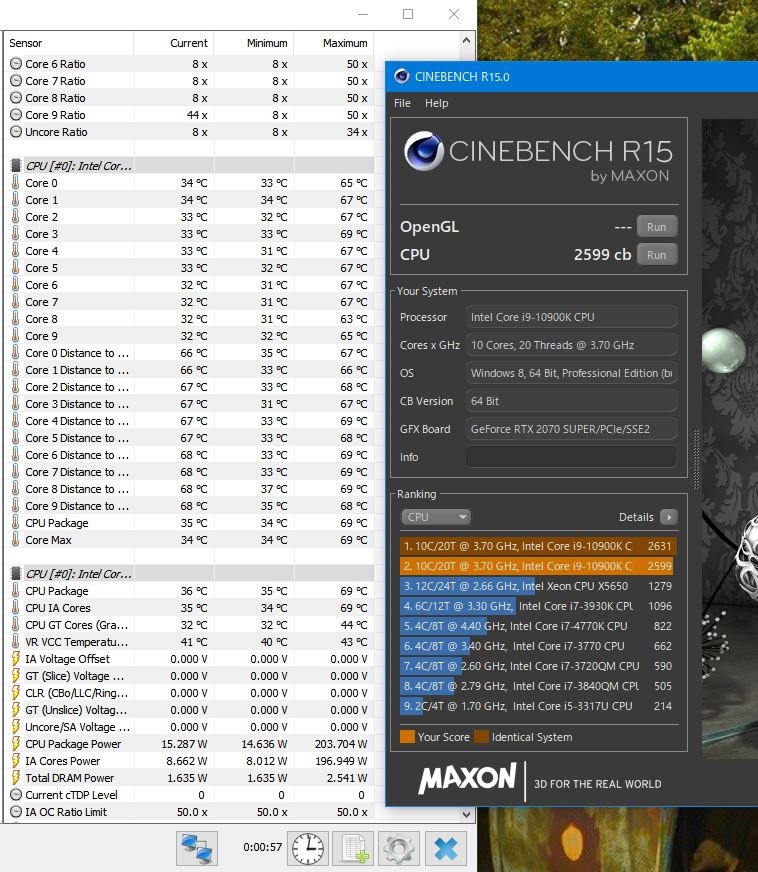The height and width of the screenshot is (872, 758).
Task: Click the Info input field
Action: (571, 457)
